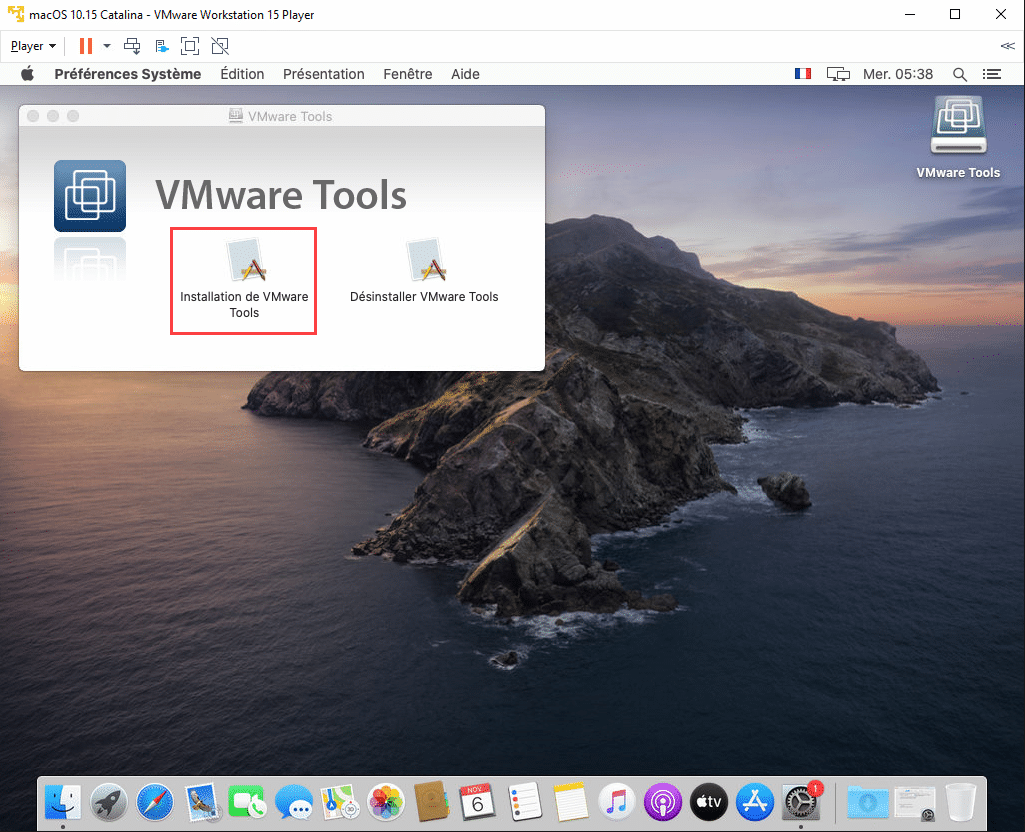Open the Fenêtre menu
Screen dimensions: 1025x832
408,74
